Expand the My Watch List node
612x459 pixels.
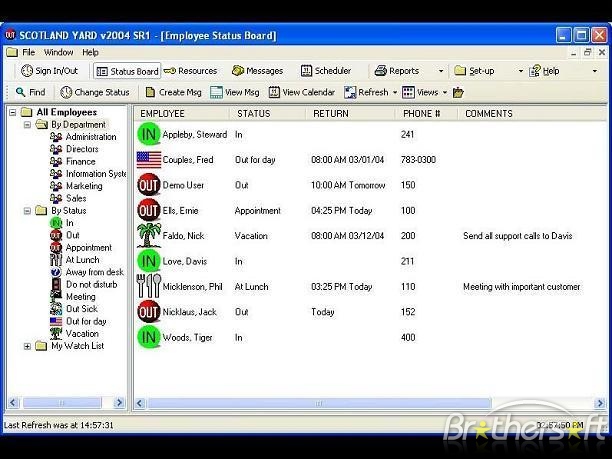click(x=27, y=346)
